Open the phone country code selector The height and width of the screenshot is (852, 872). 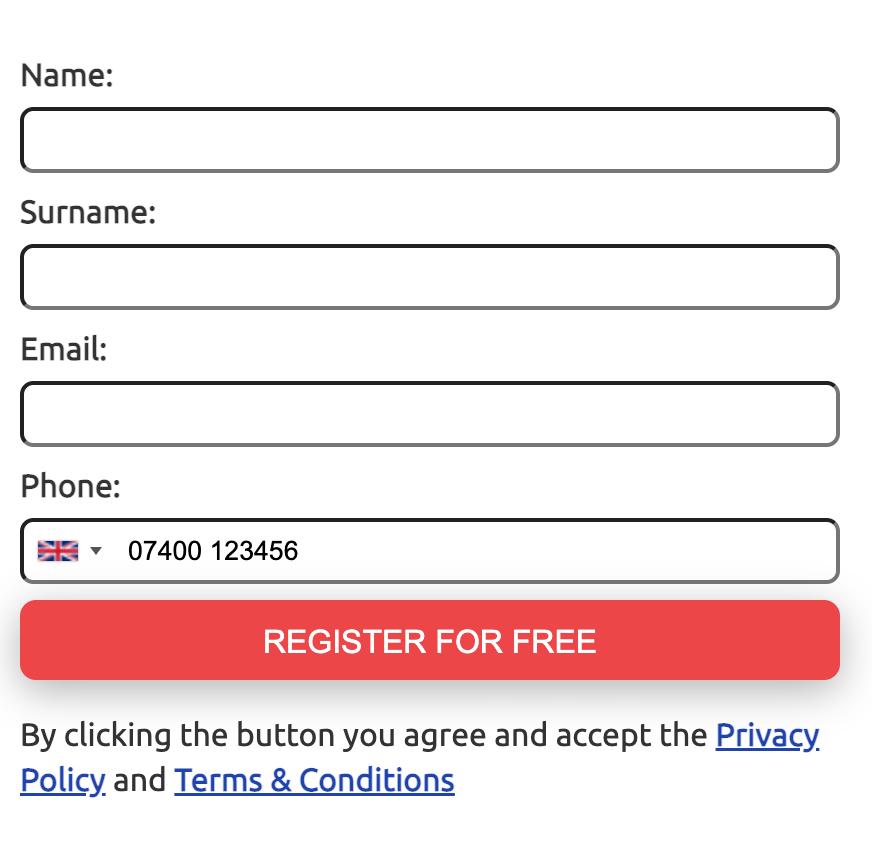[x=70, y=551]
